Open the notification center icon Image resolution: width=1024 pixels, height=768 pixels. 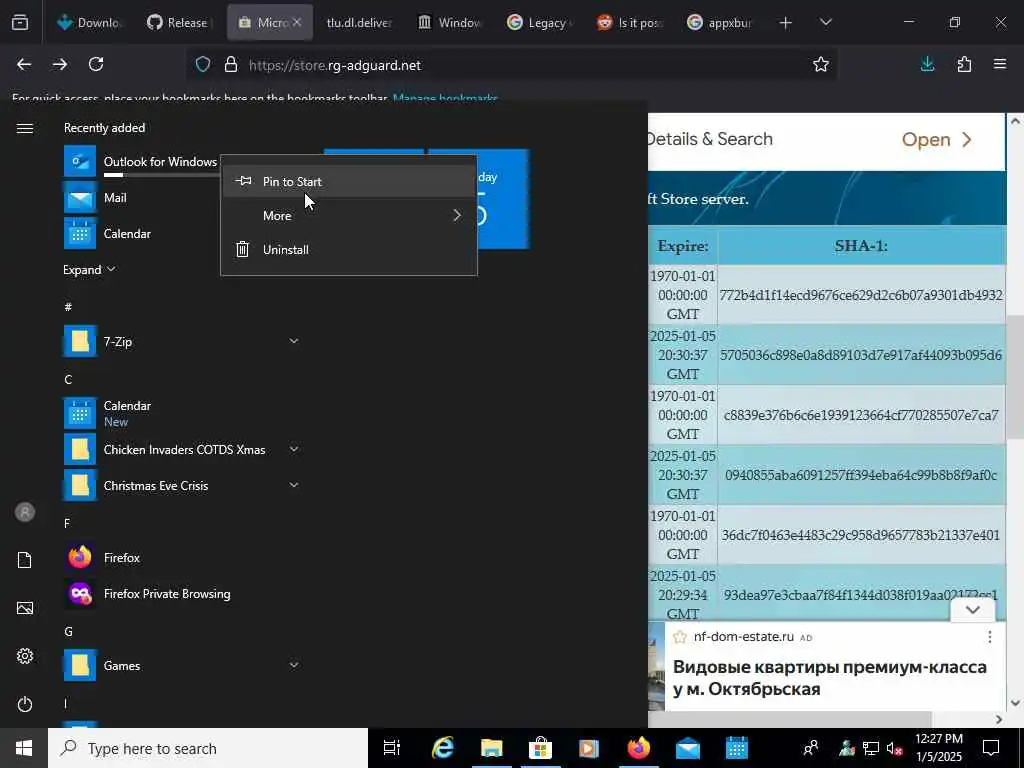pos(991,748)
